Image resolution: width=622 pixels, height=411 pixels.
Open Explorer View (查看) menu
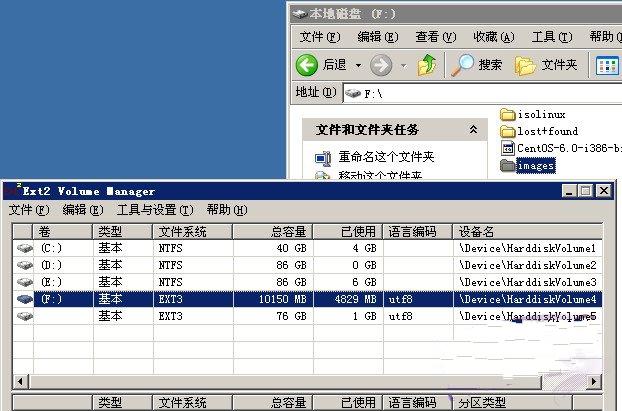[x=436, y=37]
